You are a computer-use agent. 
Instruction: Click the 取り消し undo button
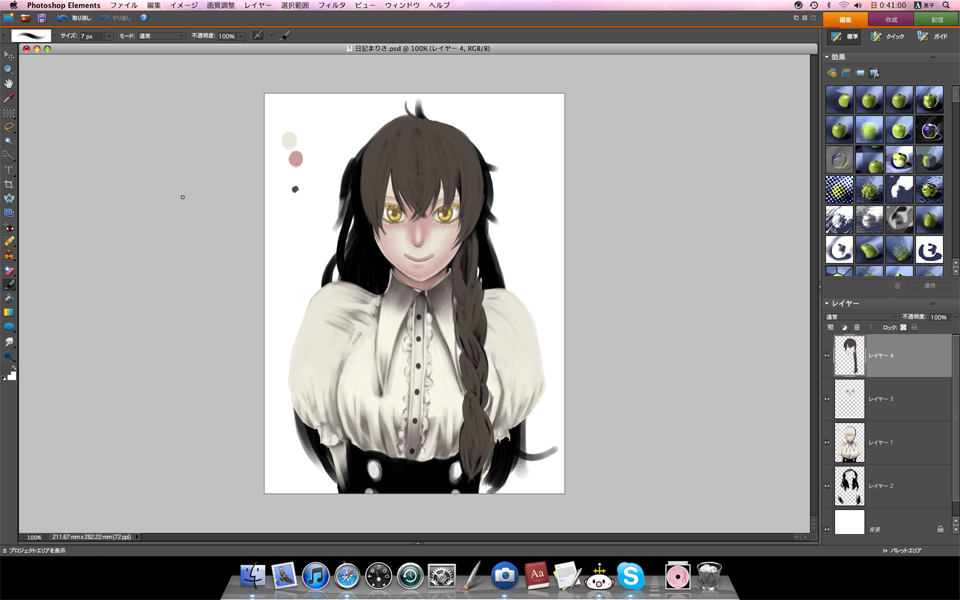75,18
